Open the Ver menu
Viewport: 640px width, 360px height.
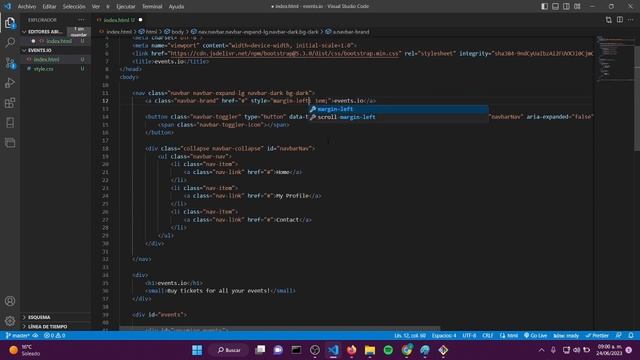[x=96, y=7]
